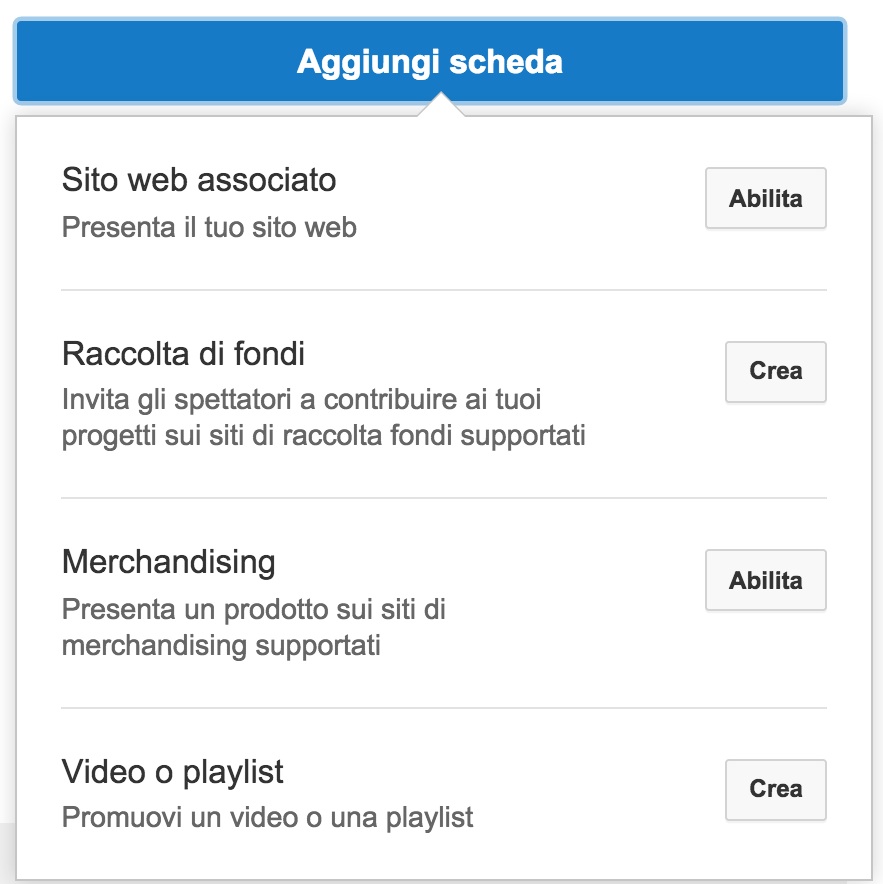
Task: Enable the Merchandising card with Abilita
Action: [x=765, y=580]
